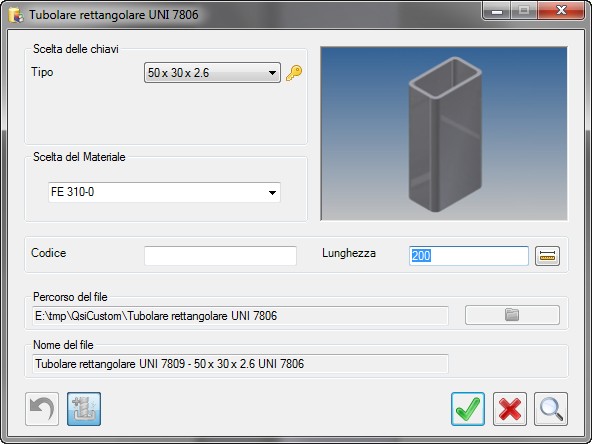This screenshot has height=444, width=592.
Task: Confirm with the green checkmark button
Action: (x=468, y=409)
